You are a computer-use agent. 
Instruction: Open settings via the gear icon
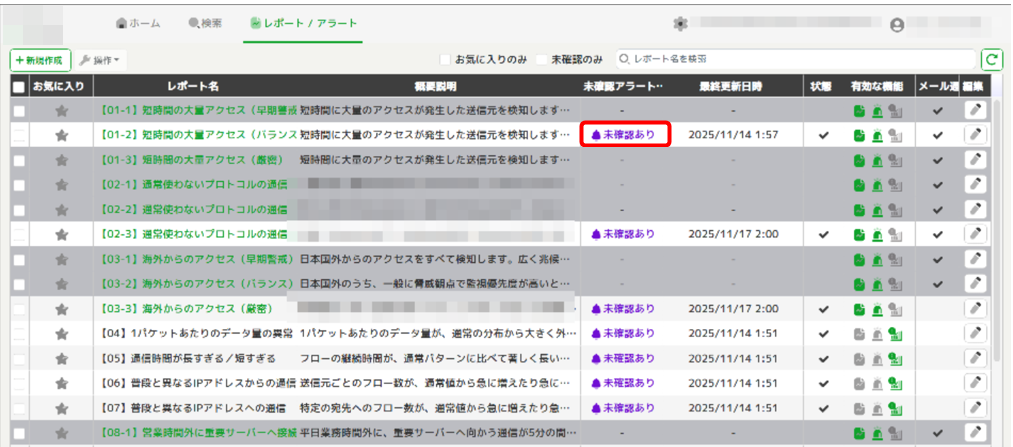click(680, 24)
